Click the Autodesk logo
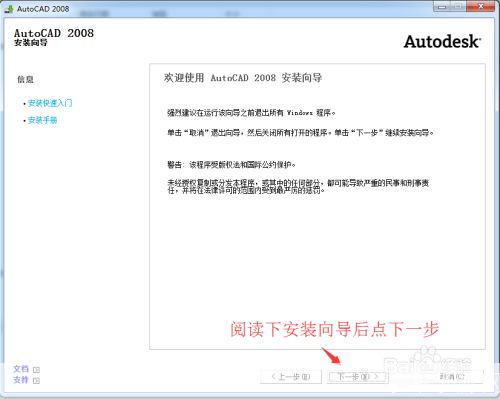The image size is (500, 399). pyautogui.click(x=442, y=42)
